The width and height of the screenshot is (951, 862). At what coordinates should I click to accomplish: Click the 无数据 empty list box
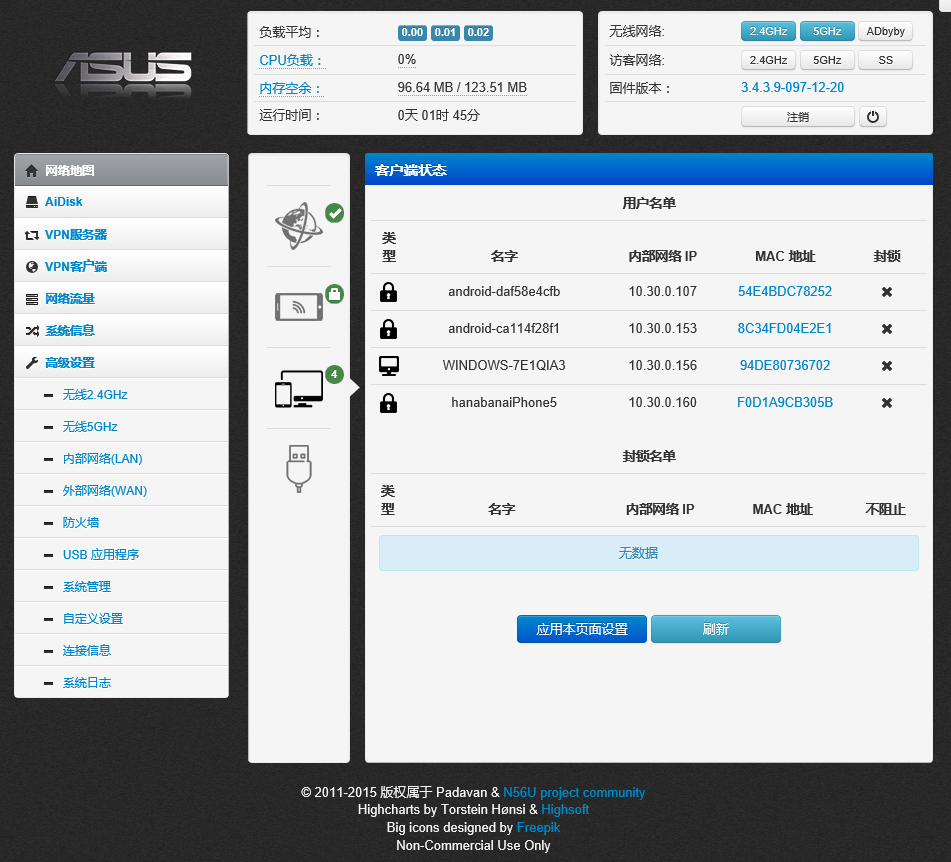(x=648, y=553)
